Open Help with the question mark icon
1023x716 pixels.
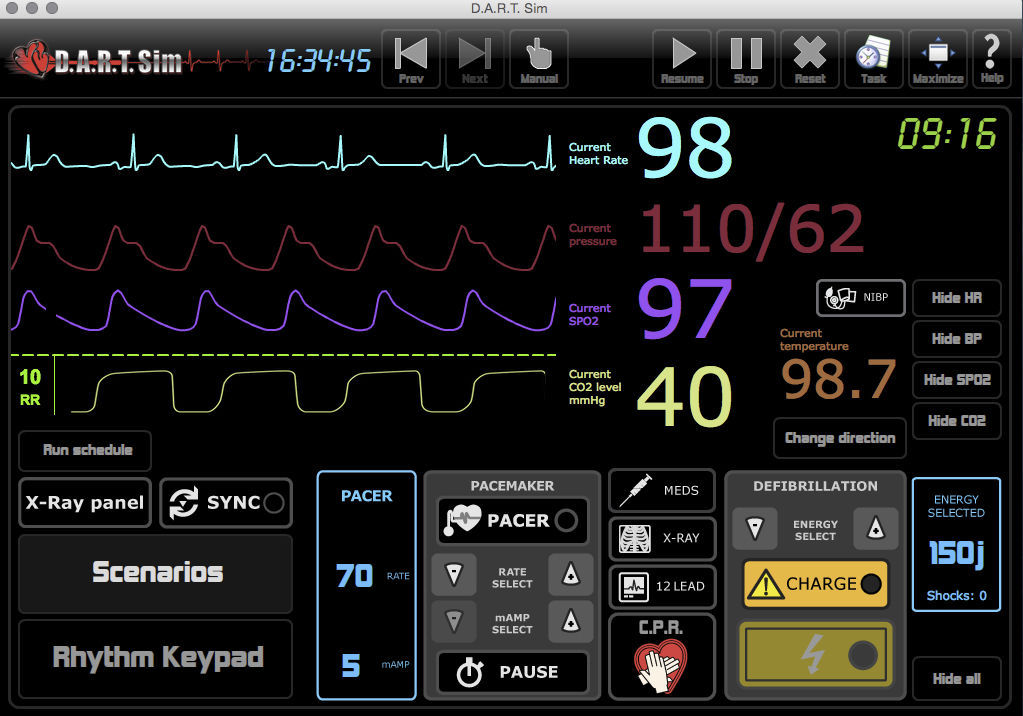pos(991,58)
